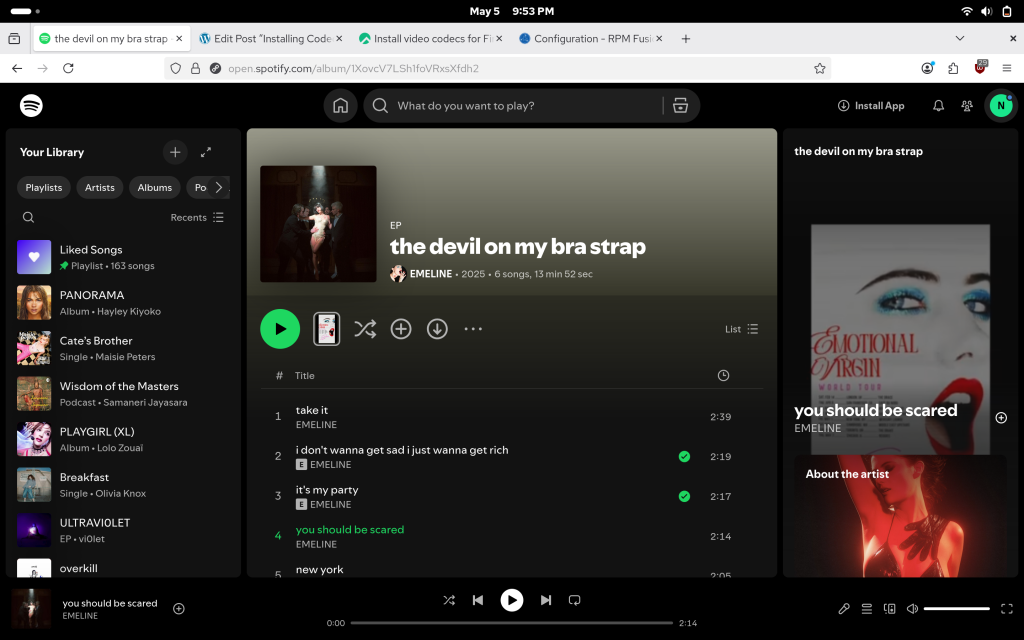This screenshot has width=1024, height=640.
Task: Open Breakfast single by Olivia Knox
Action: tap(123, 485)
